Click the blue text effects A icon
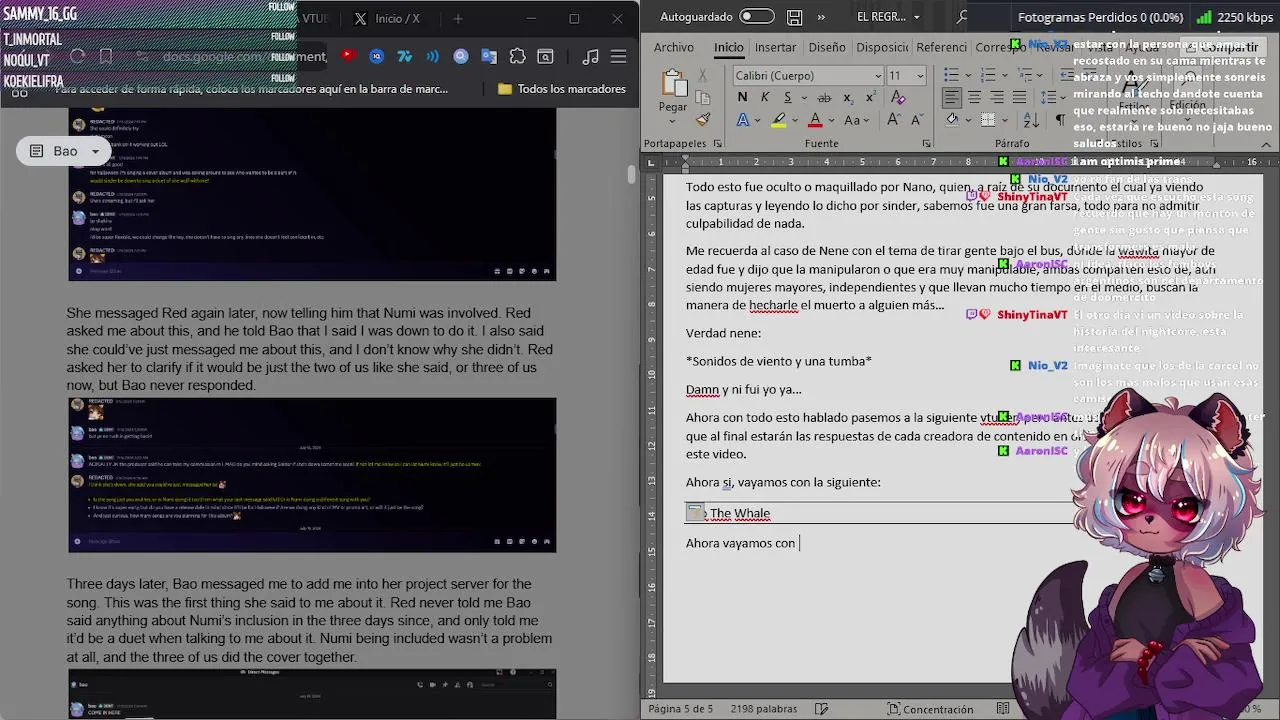Screen dimensions: 1280x720 (742, 120)
